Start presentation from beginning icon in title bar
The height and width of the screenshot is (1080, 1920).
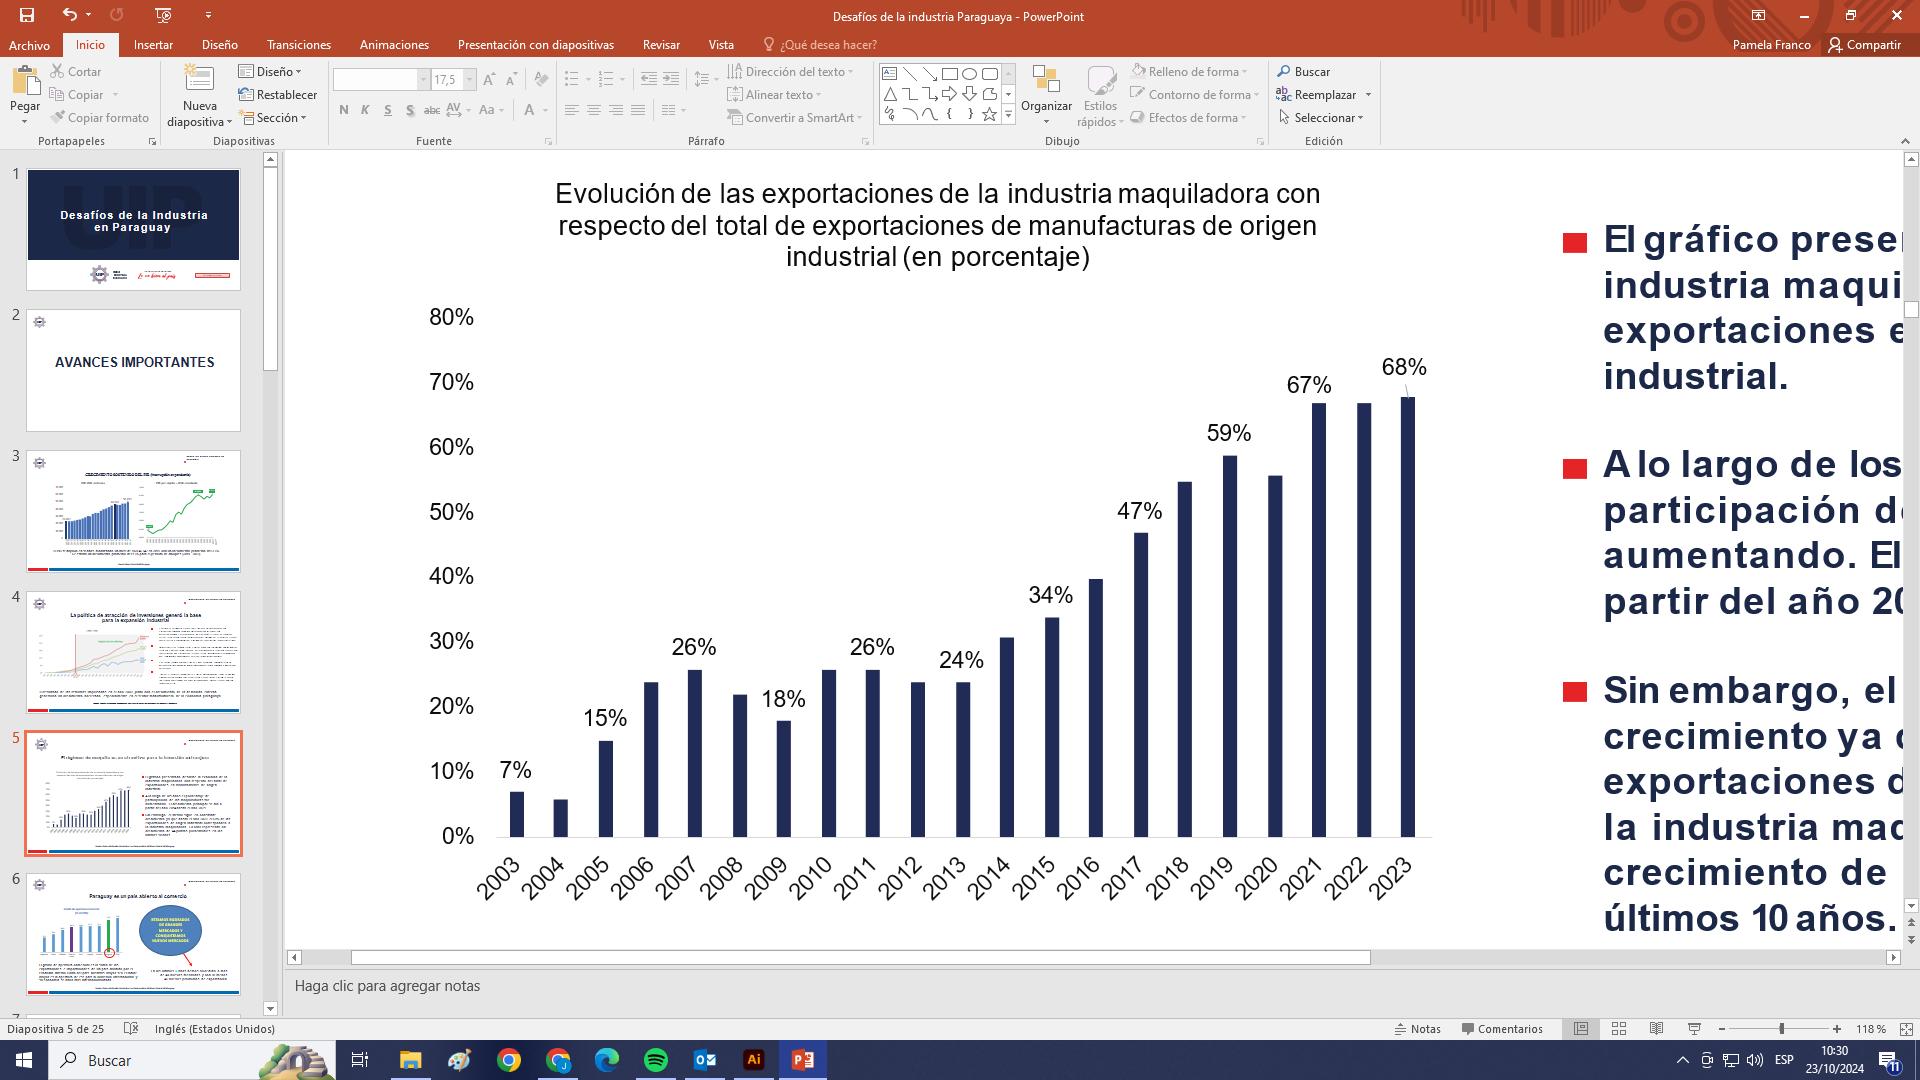pos(163,15)
